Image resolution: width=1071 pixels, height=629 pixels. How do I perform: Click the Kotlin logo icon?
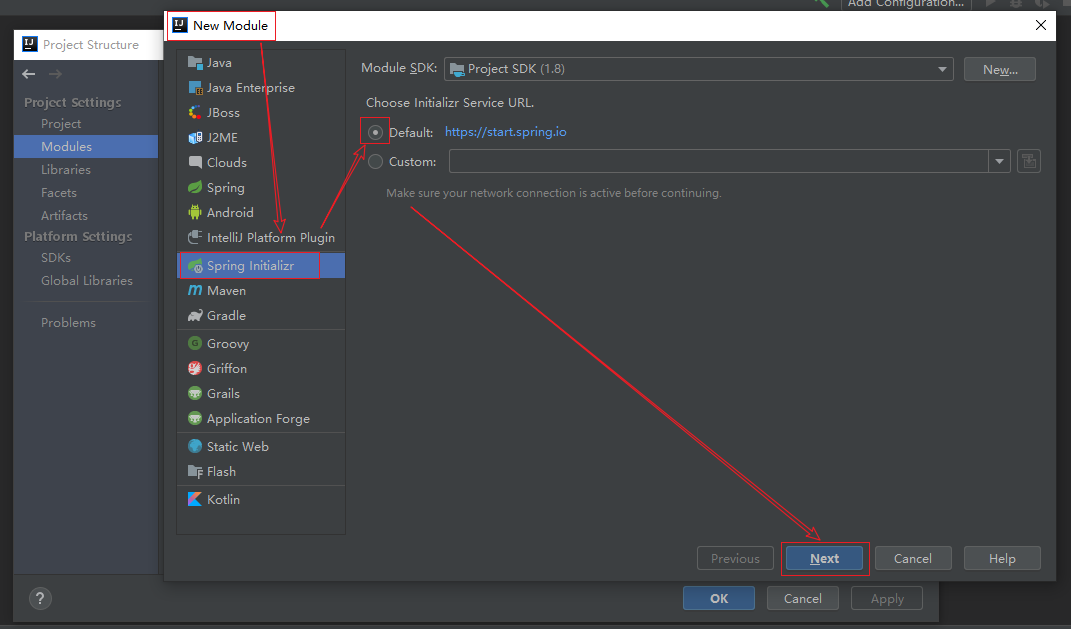(x=196, y=500)
